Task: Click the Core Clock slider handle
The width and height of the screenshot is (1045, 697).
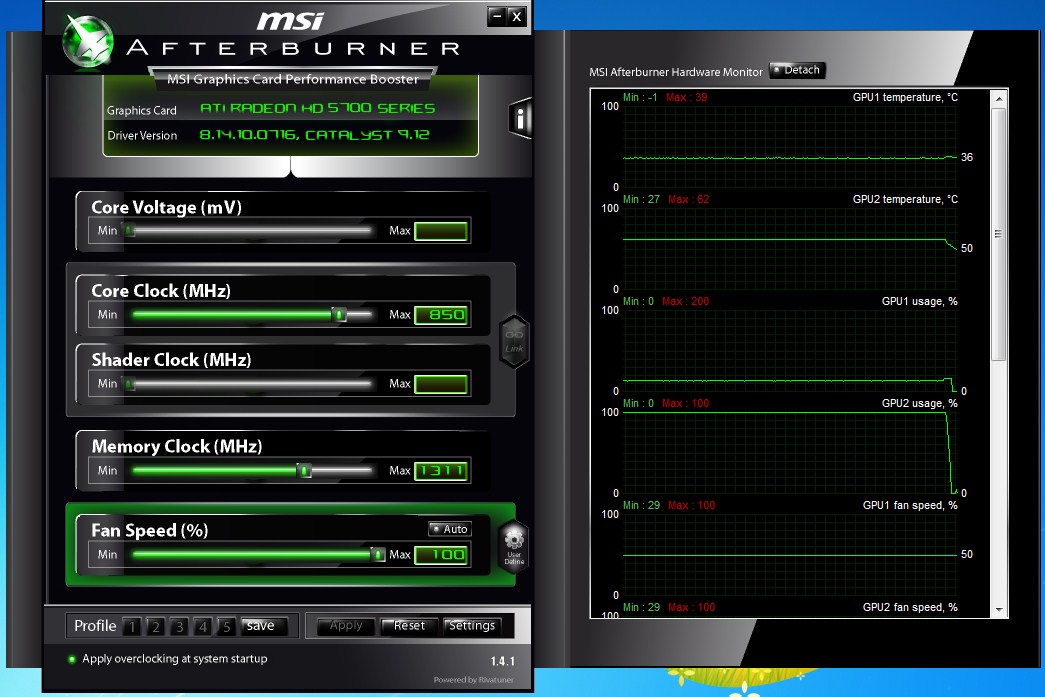Action: (x=339, y=315)
